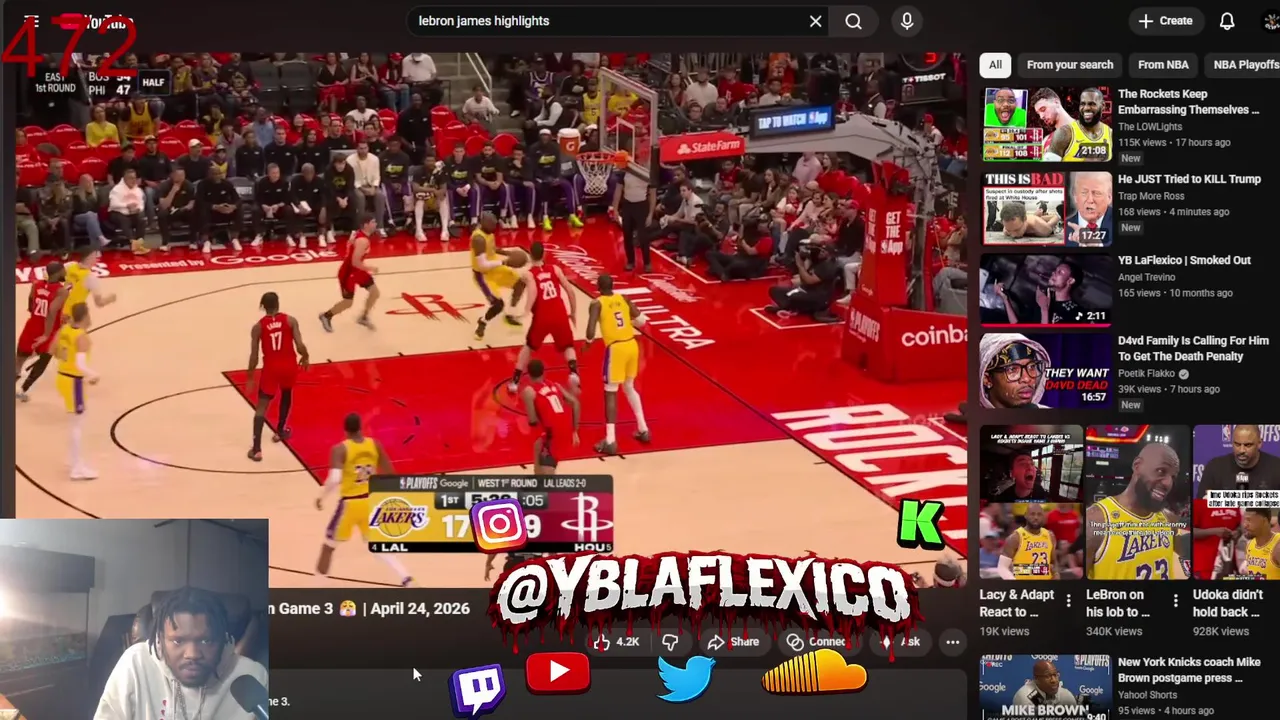Open the Mike Brown postgame press thumbnail
This screenshot has width=1280, height=720.
click(x=1047, y=688)
